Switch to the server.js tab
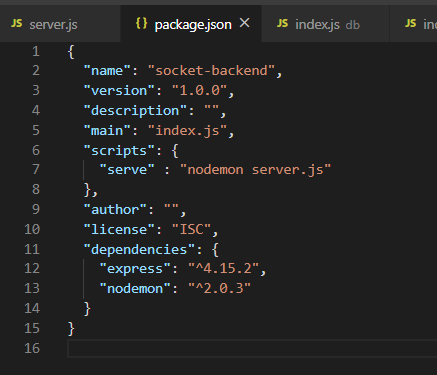 (60, 24)
